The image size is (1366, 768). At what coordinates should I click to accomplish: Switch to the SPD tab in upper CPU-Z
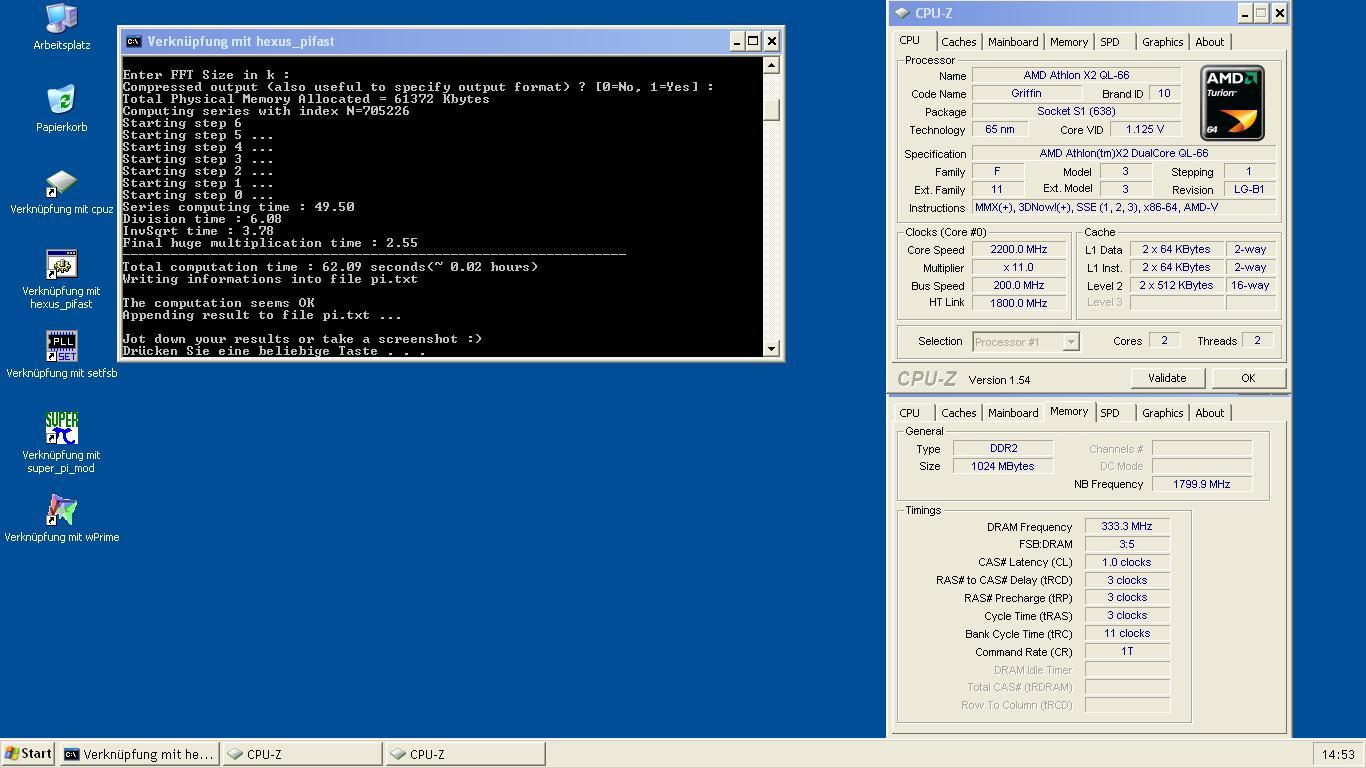tap(1110, 42)
